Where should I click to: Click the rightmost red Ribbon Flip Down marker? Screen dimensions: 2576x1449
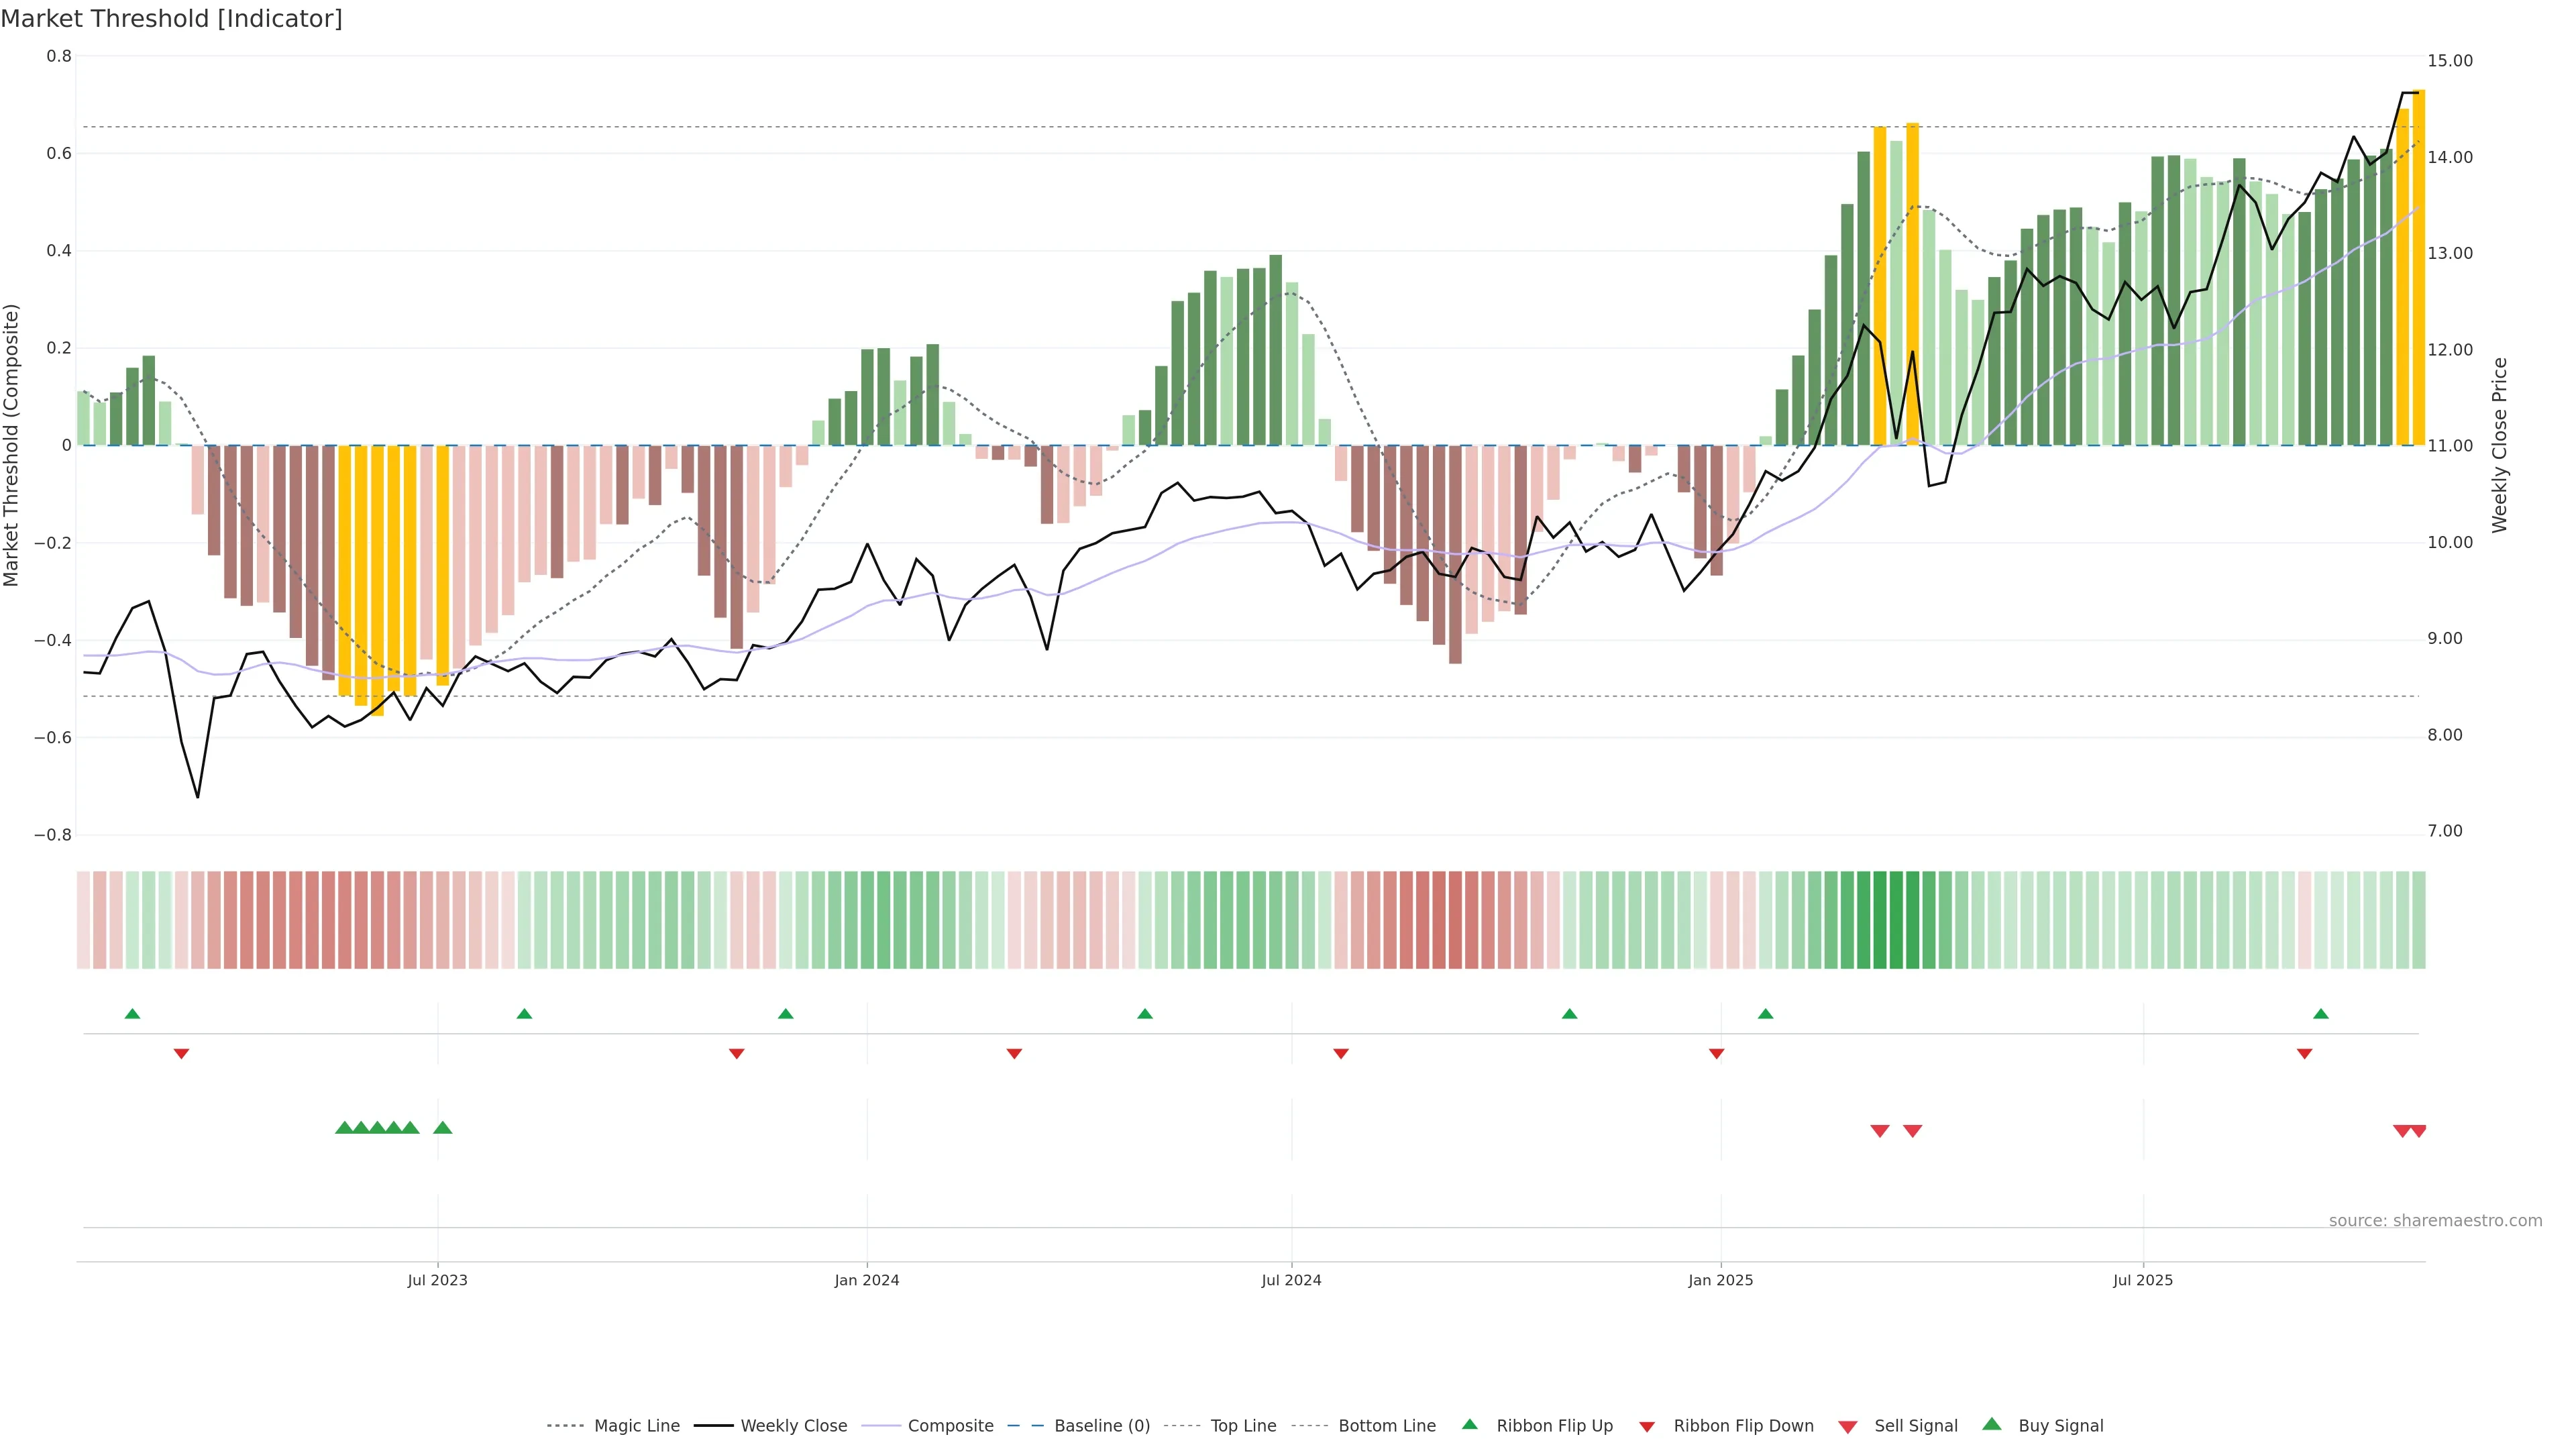(x=2304, y=1053)
